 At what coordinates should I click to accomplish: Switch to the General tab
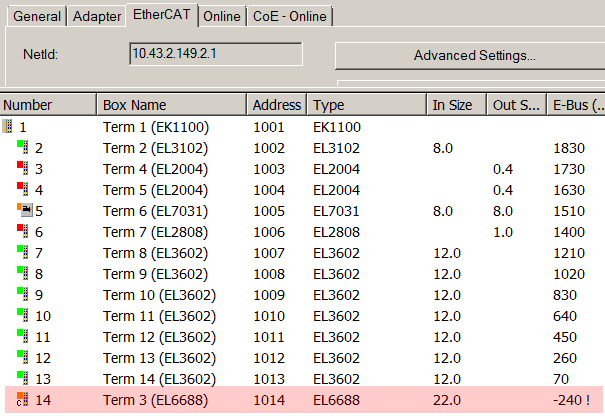pyautogui.click(x=37, y=16)
